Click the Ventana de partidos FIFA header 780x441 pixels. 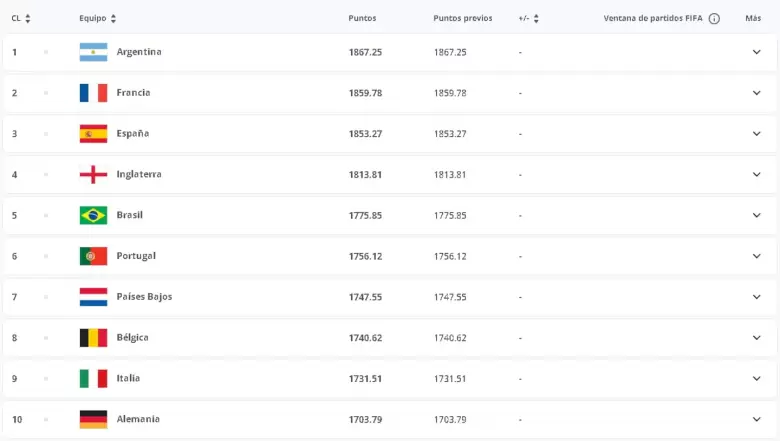[x=653, y=18]
